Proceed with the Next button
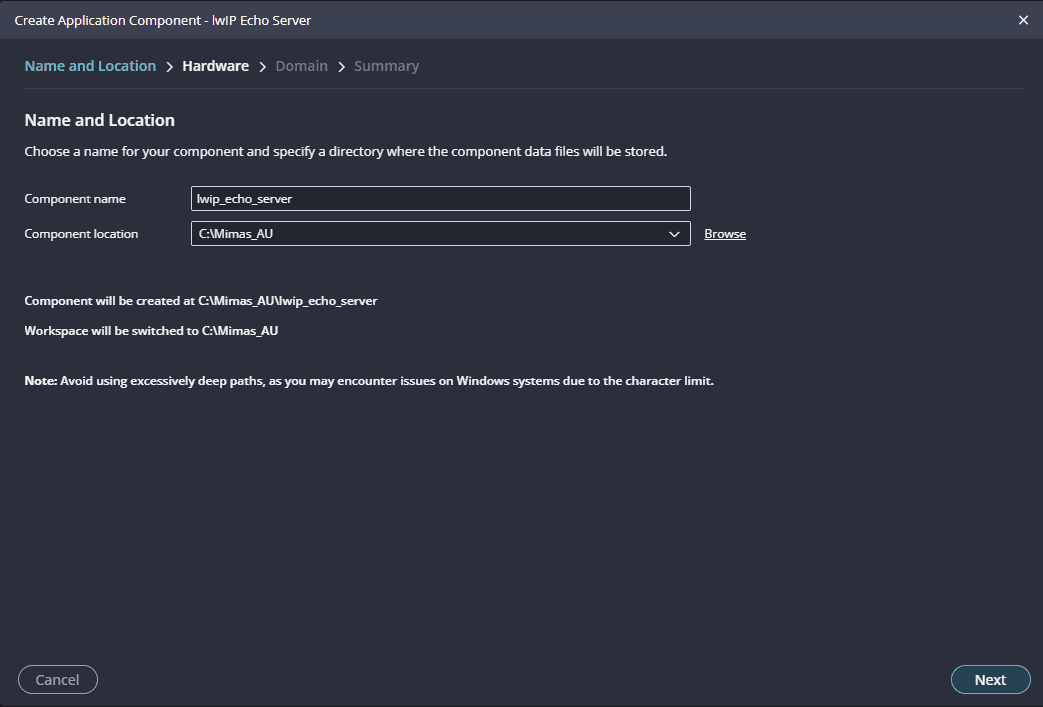1043x707 pixels. (990, 680)
